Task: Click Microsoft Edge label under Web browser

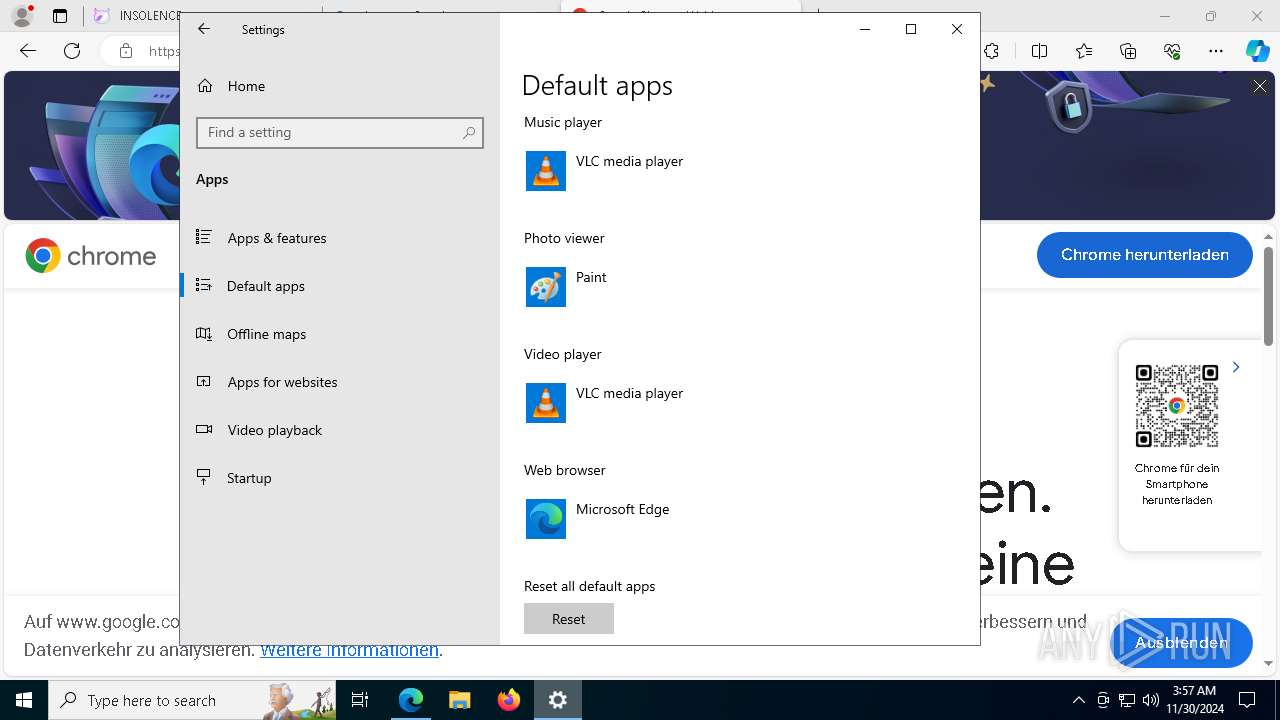Action: [622, 509]
